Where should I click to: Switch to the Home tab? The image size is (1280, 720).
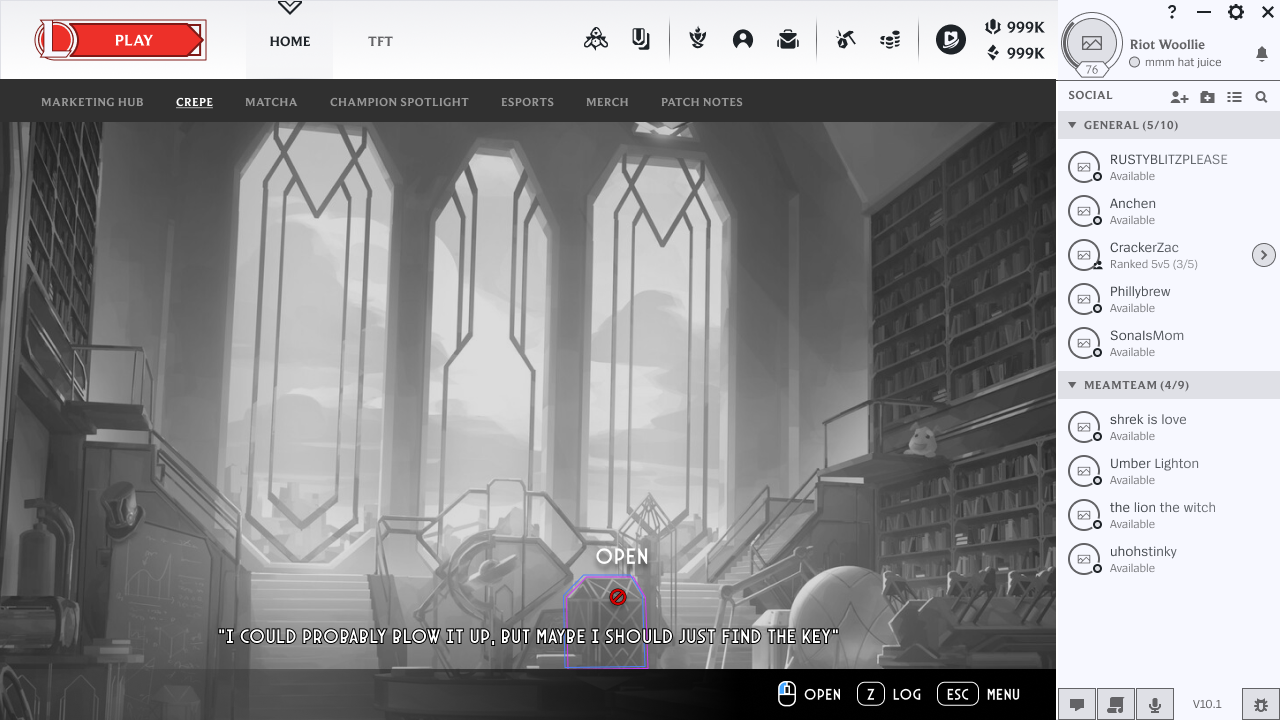pyautogui.click(x=290, y=42)
